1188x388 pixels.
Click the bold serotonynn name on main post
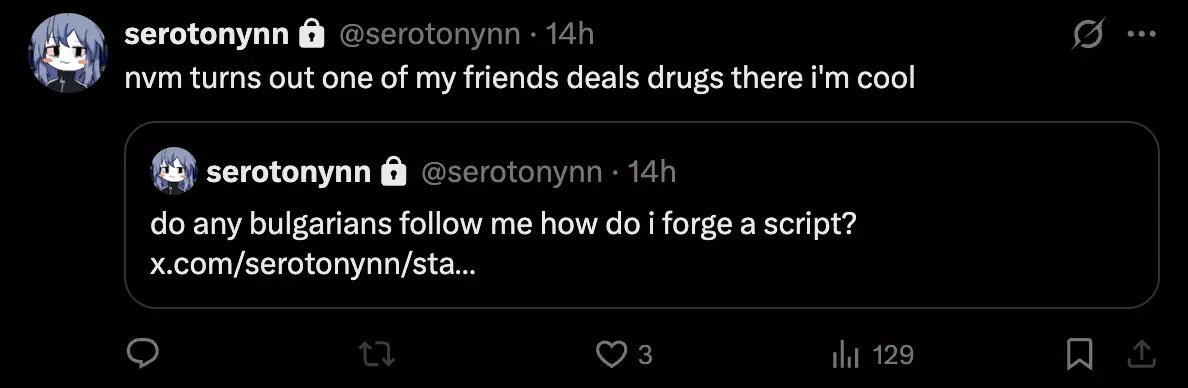click(206, 34)
